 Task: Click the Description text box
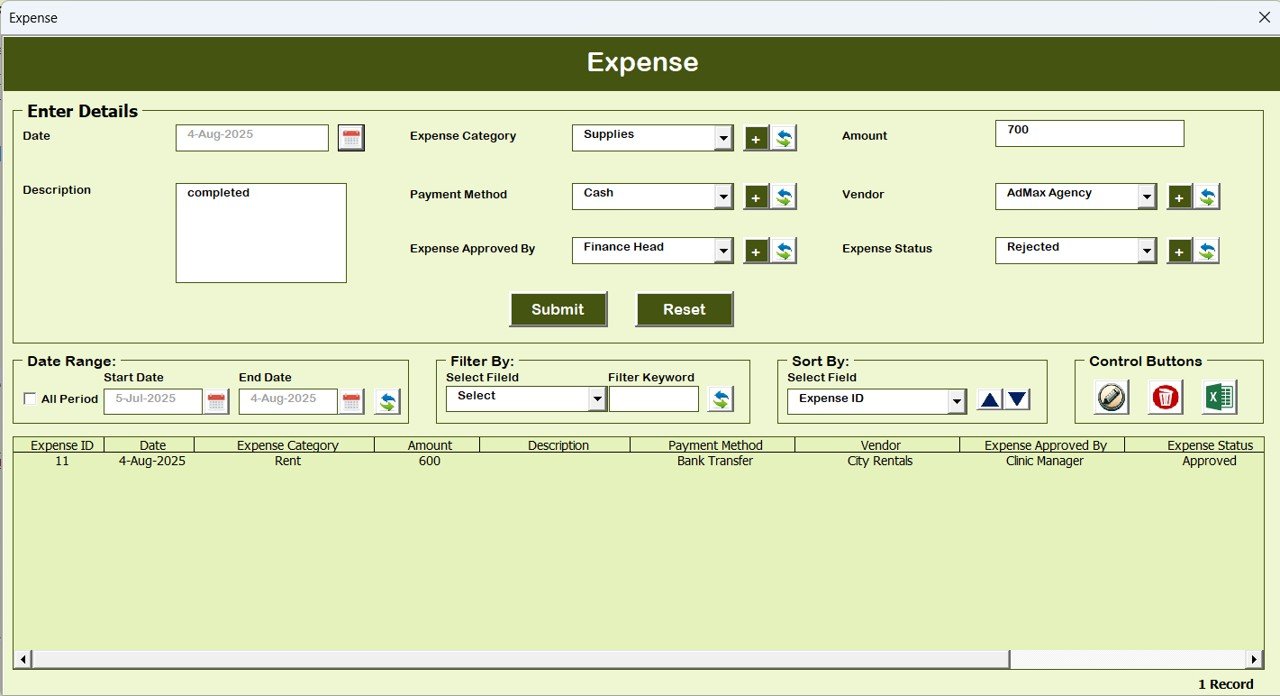(261, 233)
